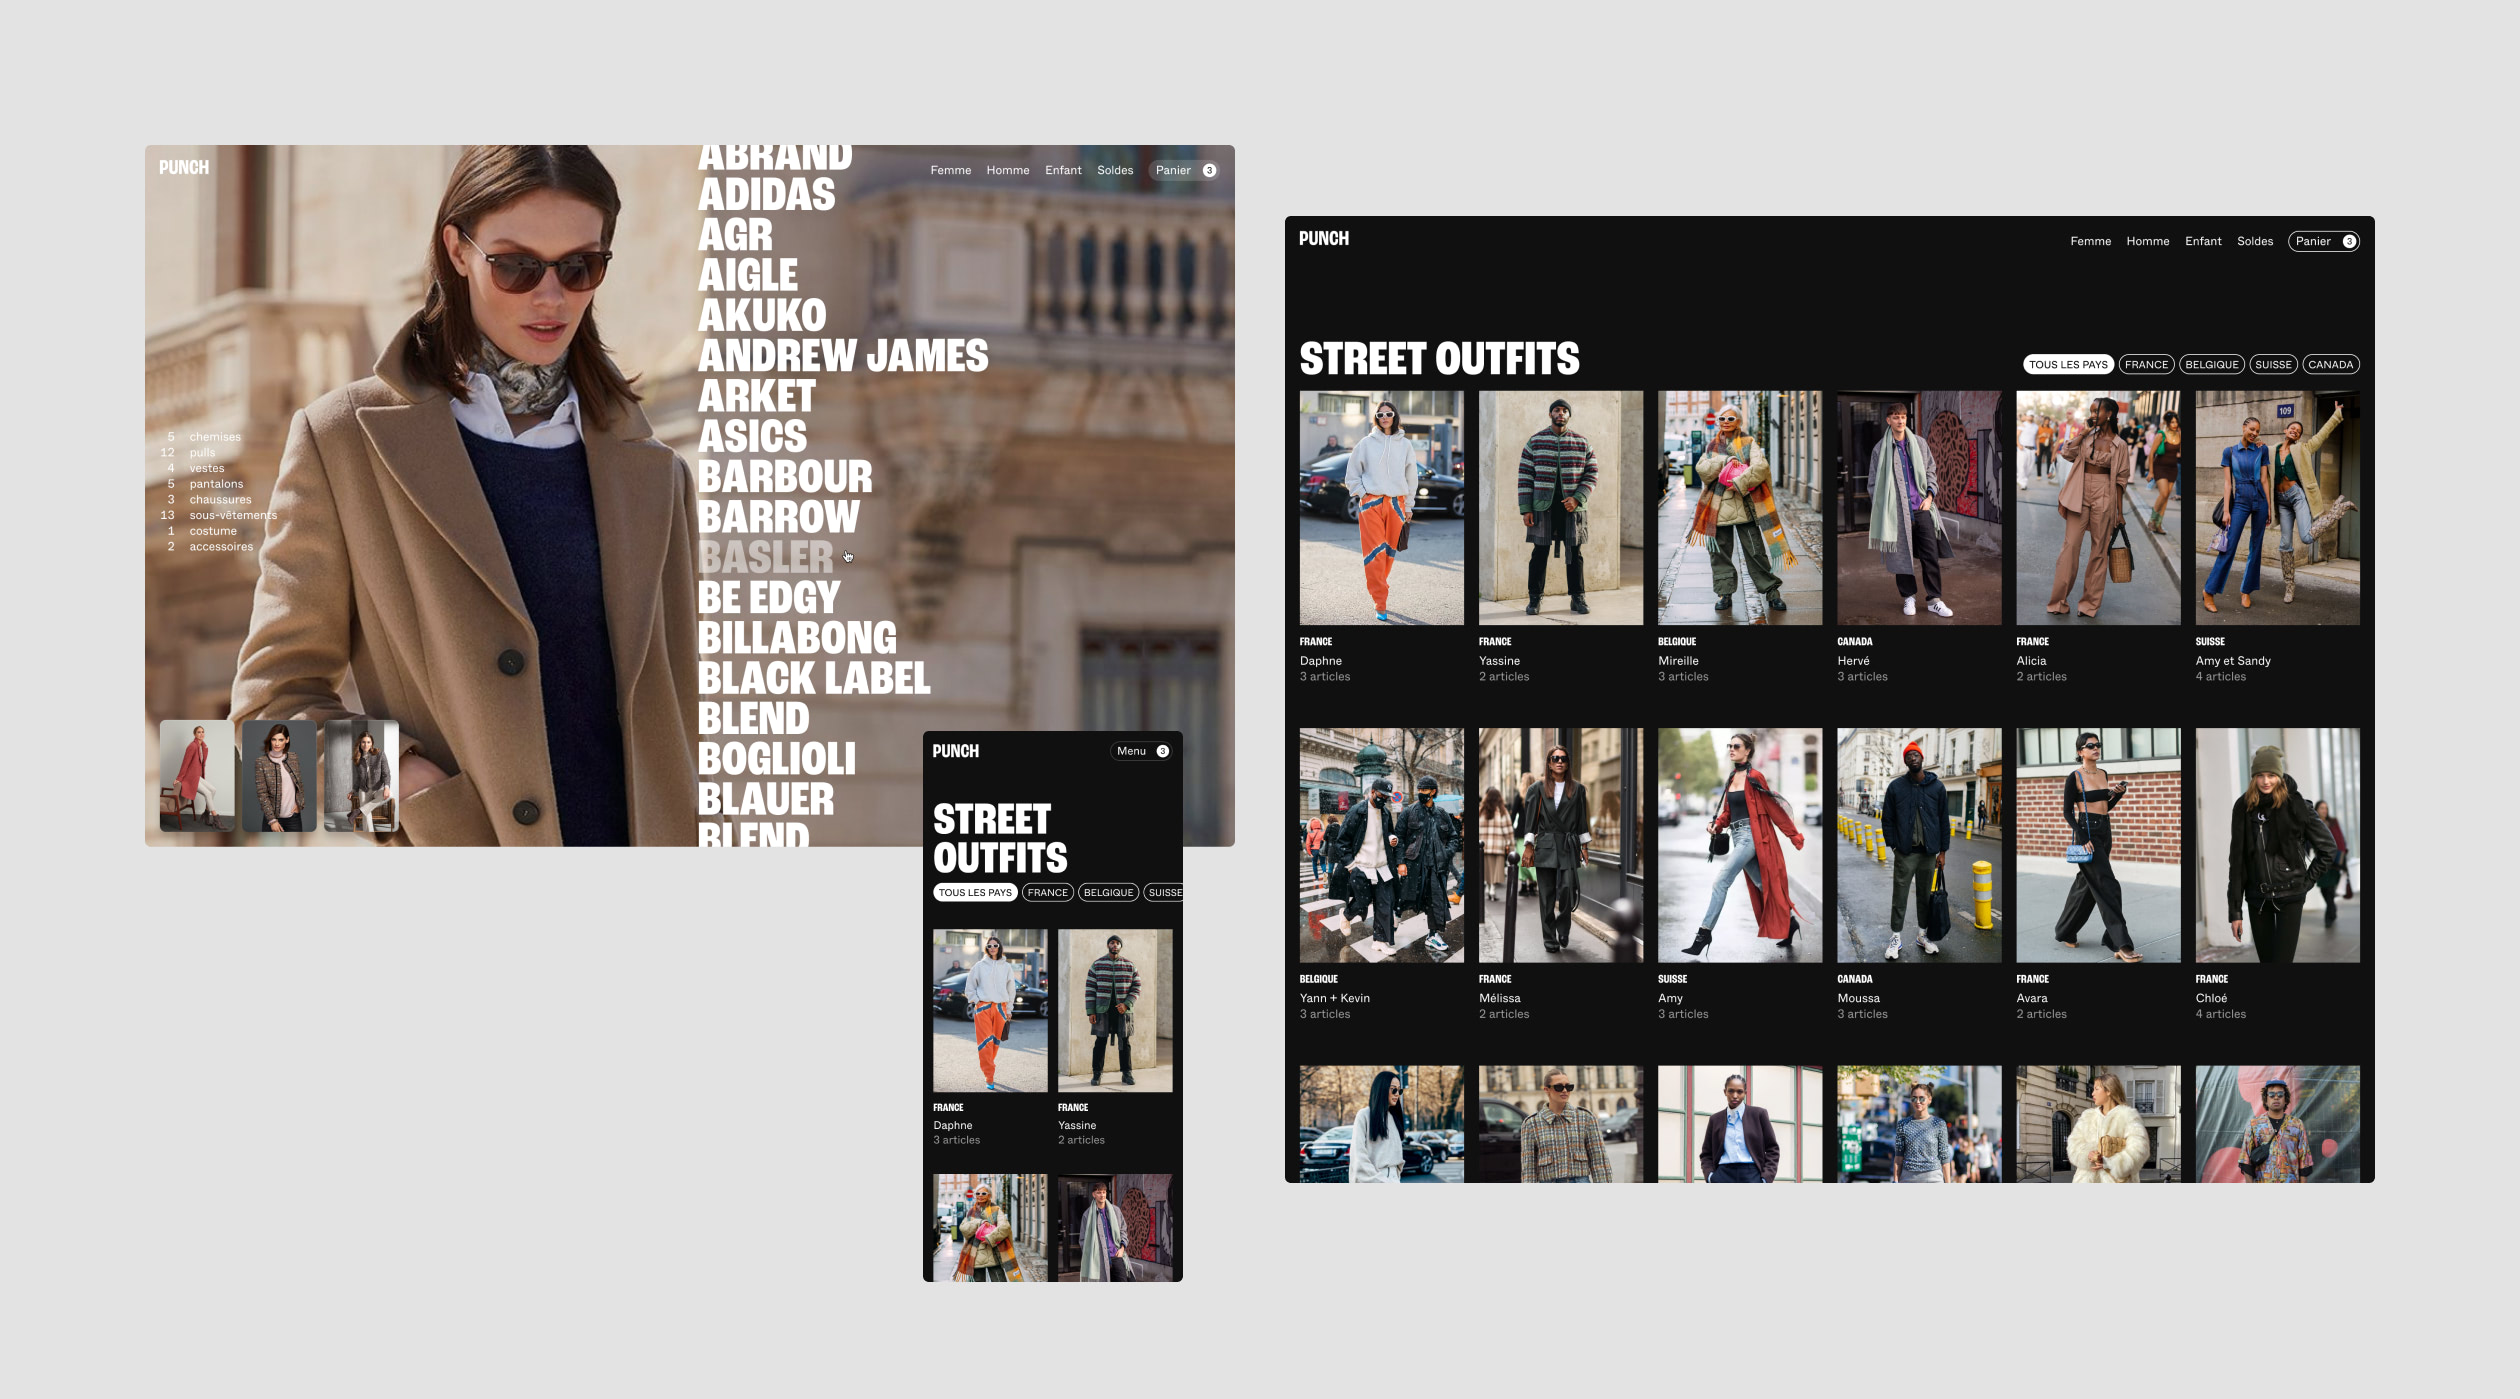
Task: Open Homme menu in the left window
Action: point(1007,170)
